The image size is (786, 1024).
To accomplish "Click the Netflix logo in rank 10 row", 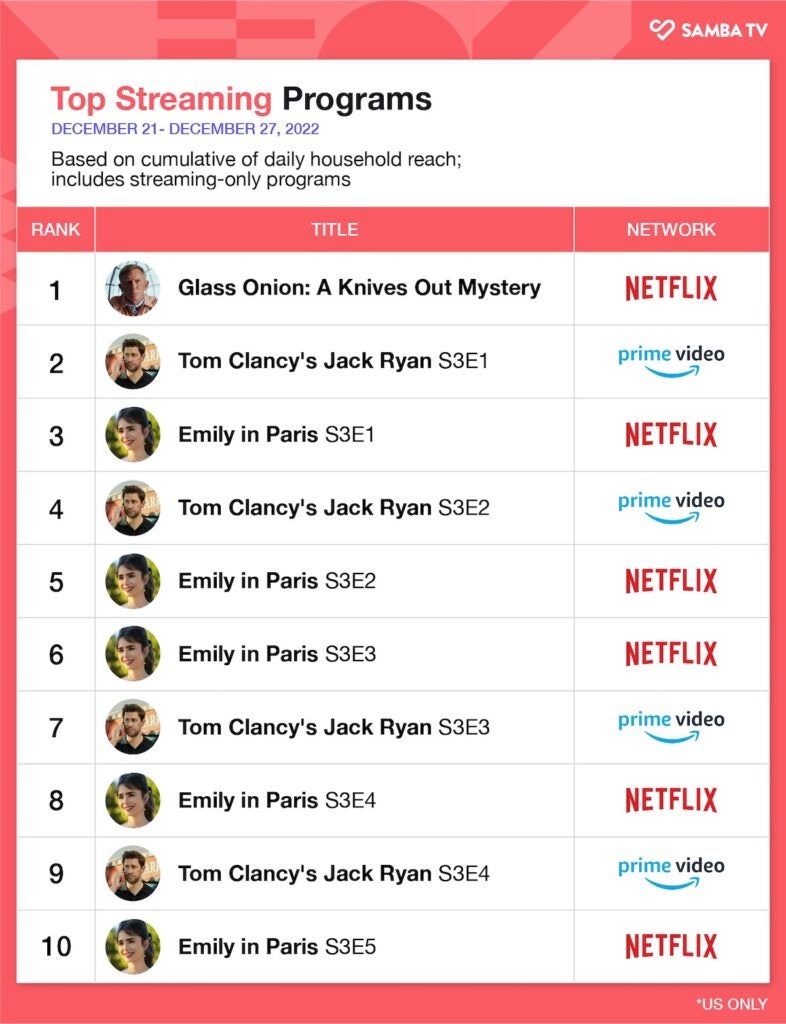I will [671, 946].
